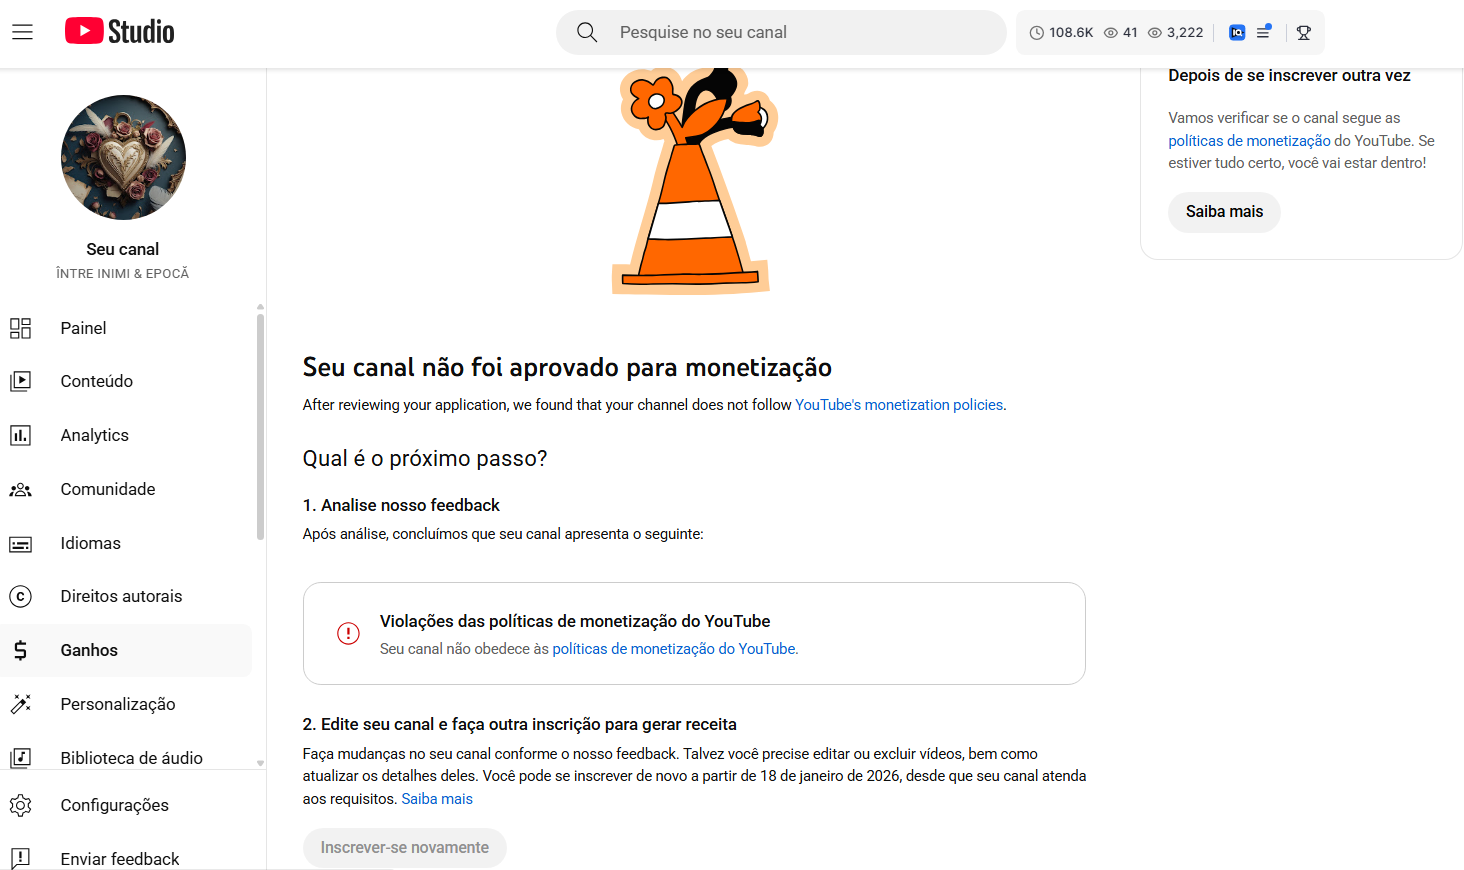Click the search magnifier icon
This screenshot has width=1464, height=870.
587,32
